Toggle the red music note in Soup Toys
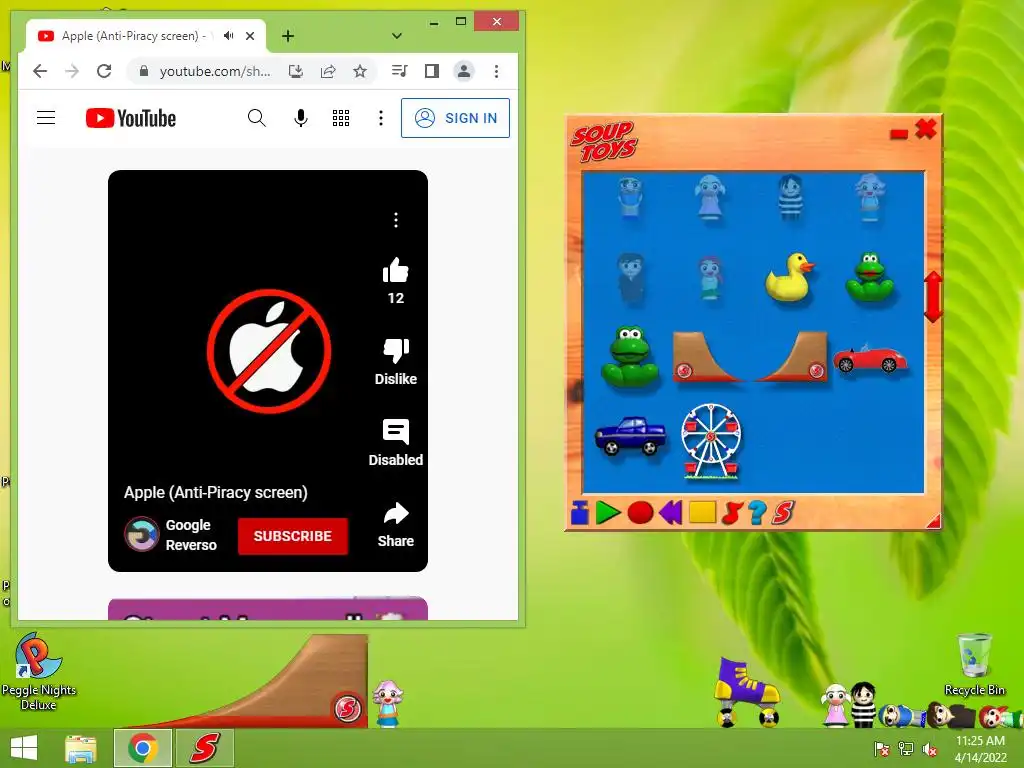This screenshot has width=1024, height=768. click(x=732, y=513)
